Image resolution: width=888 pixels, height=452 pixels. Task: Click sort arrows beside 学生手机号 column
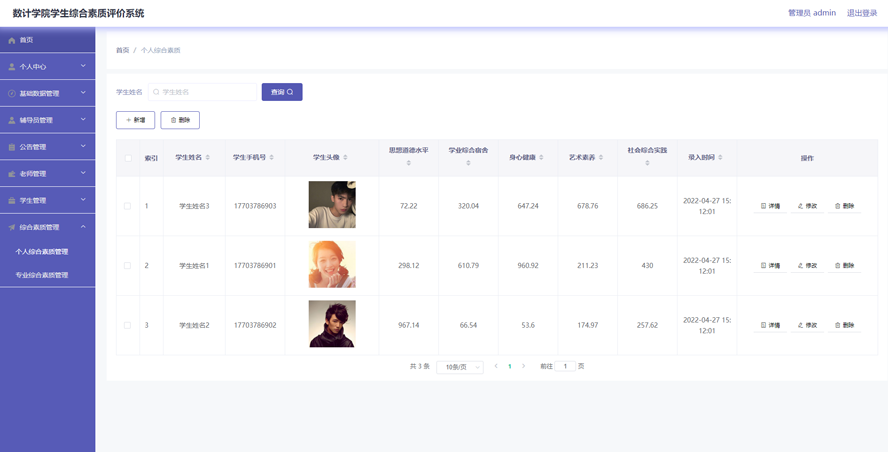[272, 157]
